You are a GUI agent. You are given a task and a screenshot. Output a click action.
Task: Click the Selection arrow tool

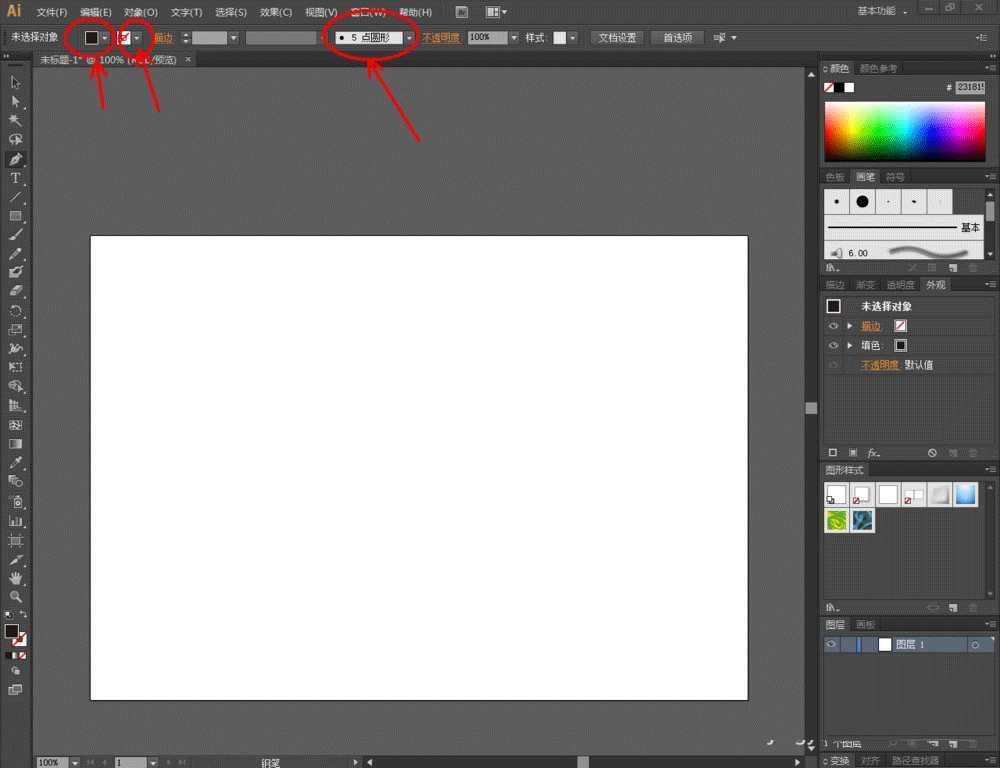[x=15, y=83]
